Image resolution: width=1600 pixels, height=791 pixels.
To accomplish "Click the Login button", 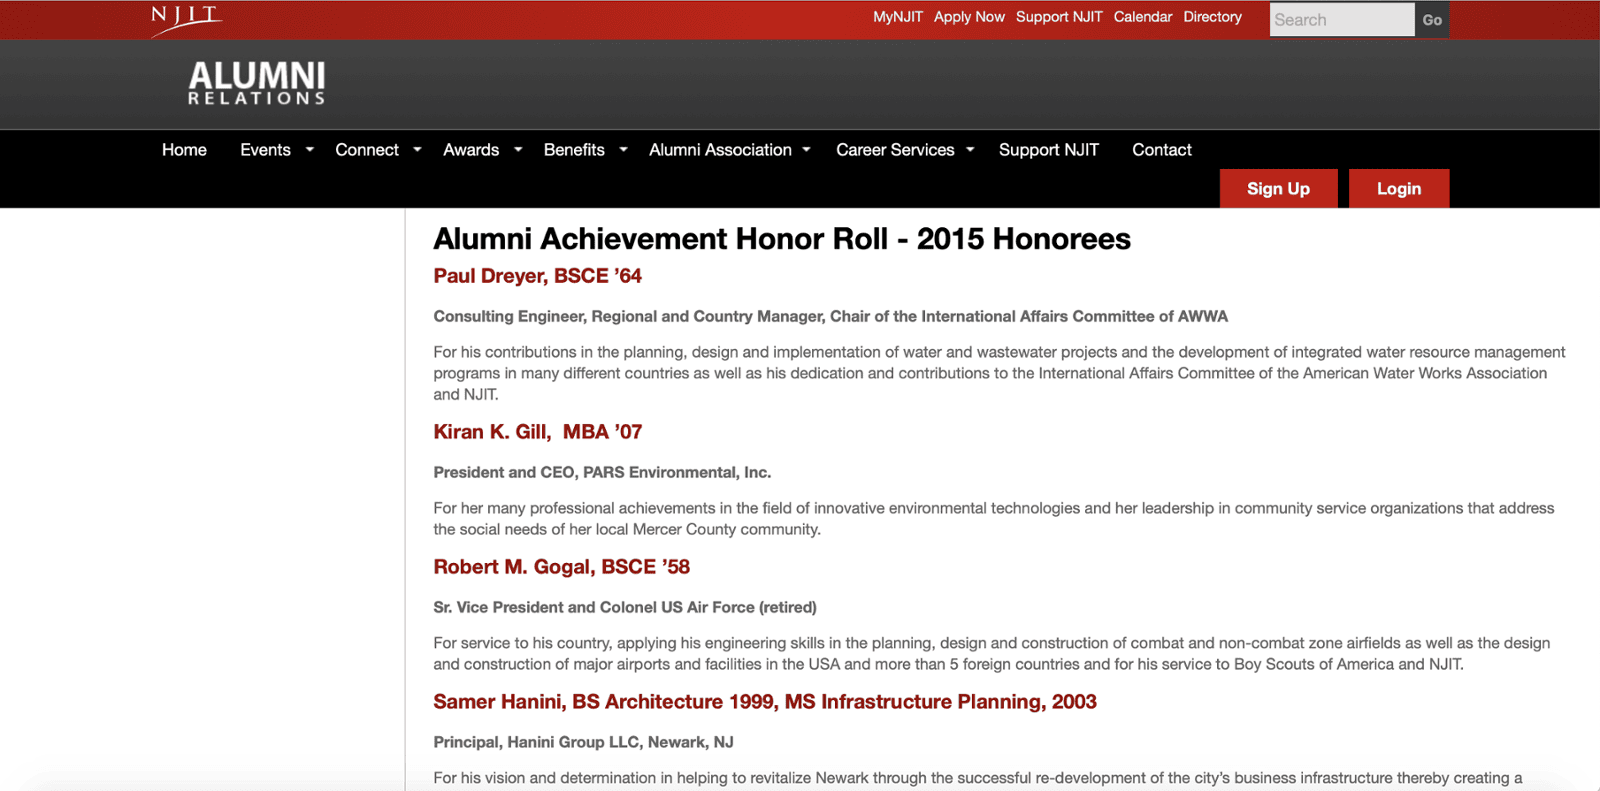I will click(1398, 189).
